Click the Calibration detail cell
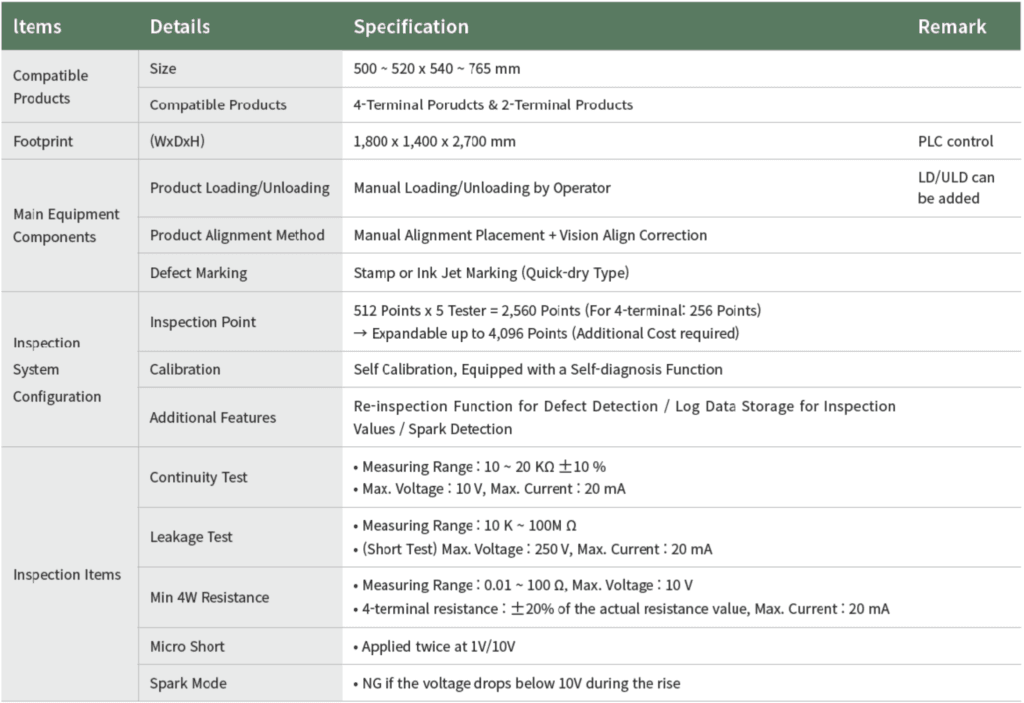The width and height of the screenshot is (1024, 703). pos(185,369)
